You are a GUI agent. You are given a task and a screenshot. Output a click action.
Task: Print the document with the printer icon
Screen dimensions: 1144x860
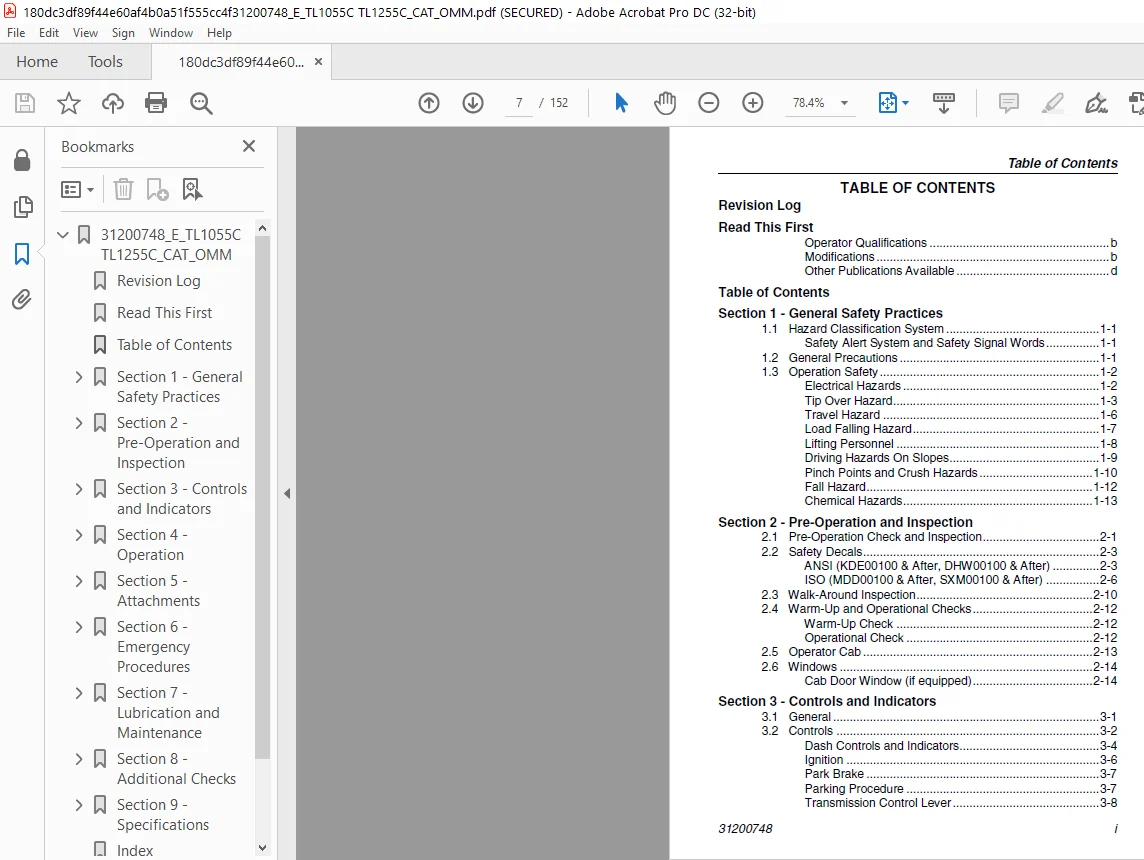[156, 103]
